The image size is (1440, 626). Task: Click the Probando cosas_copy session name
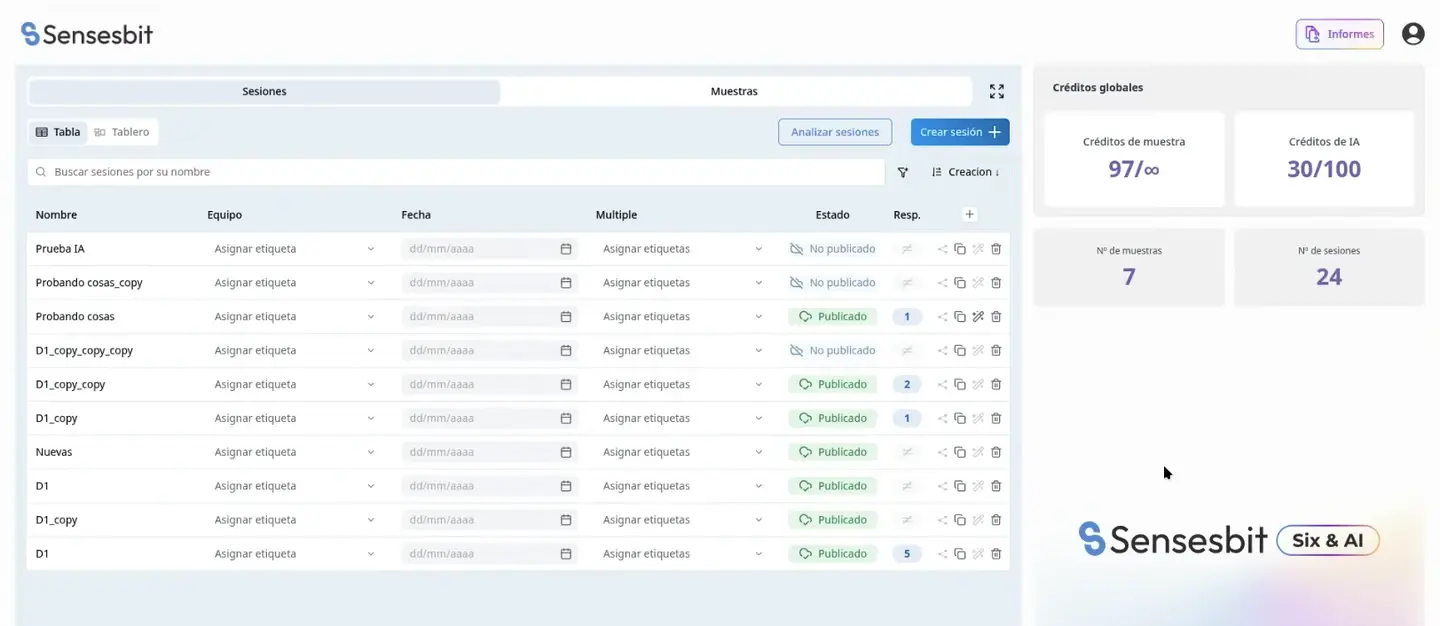tap(89, 283)
